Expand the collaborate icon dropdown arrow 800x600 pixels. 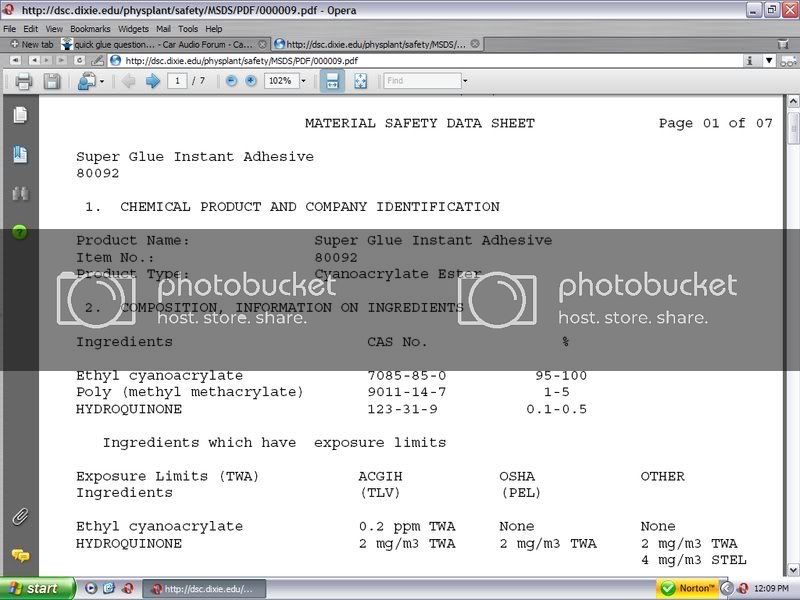(x=102, y=82)
